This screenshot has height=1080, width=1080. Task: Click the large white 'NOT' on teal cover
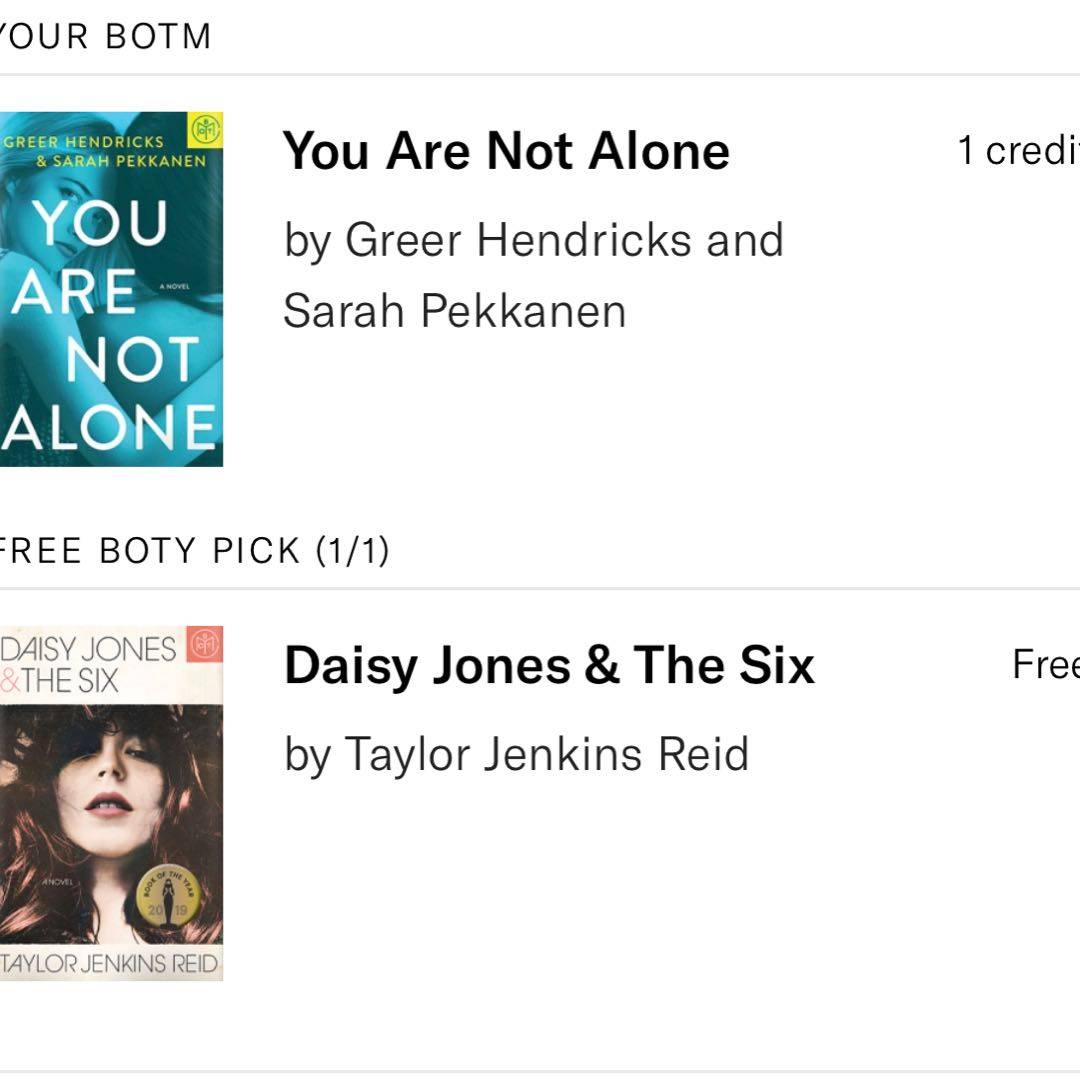pos(132,359)
